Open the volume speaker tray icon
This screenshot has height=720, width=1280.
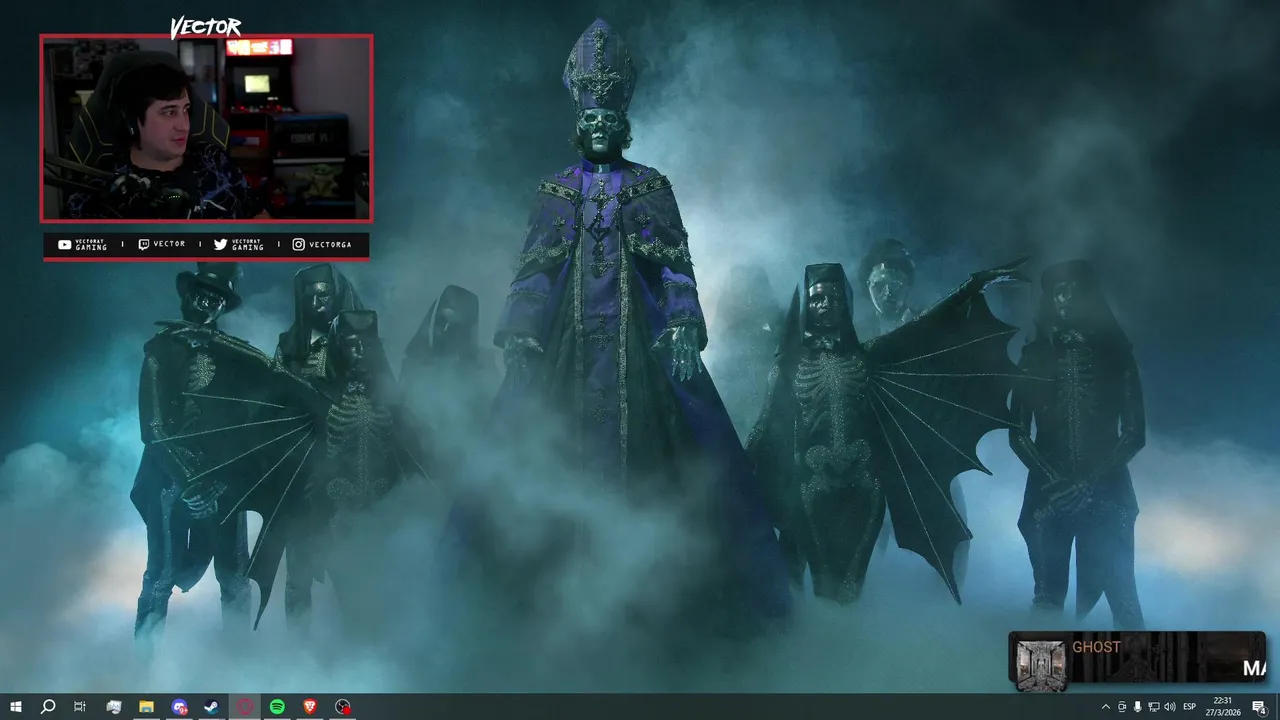click(1169, 707)
